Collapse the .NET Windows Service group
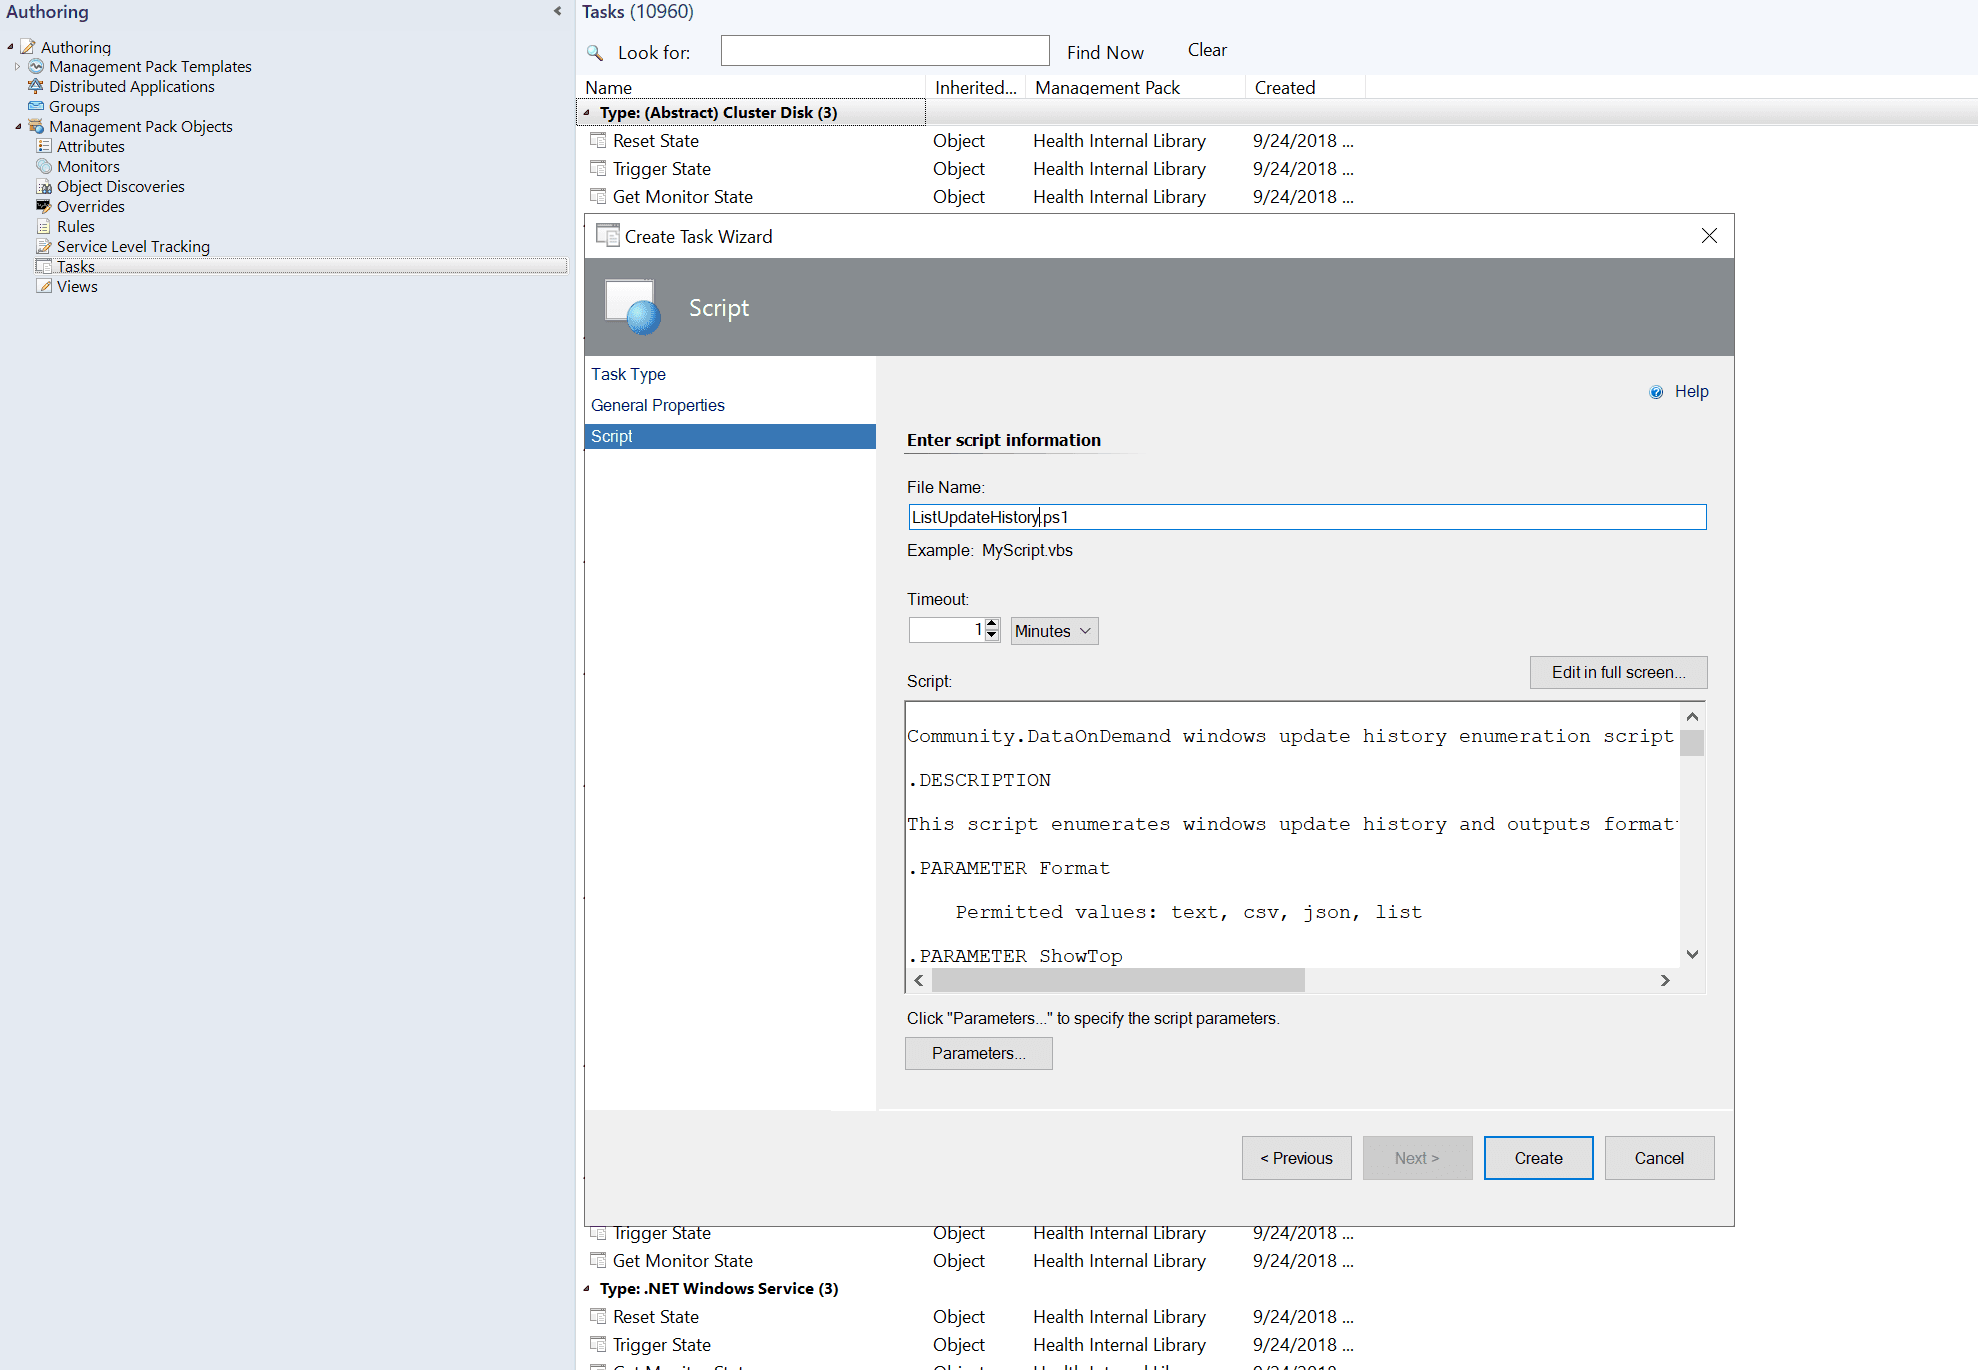The height and width of the screenshot is (1370, 1978). [587, 1288]
